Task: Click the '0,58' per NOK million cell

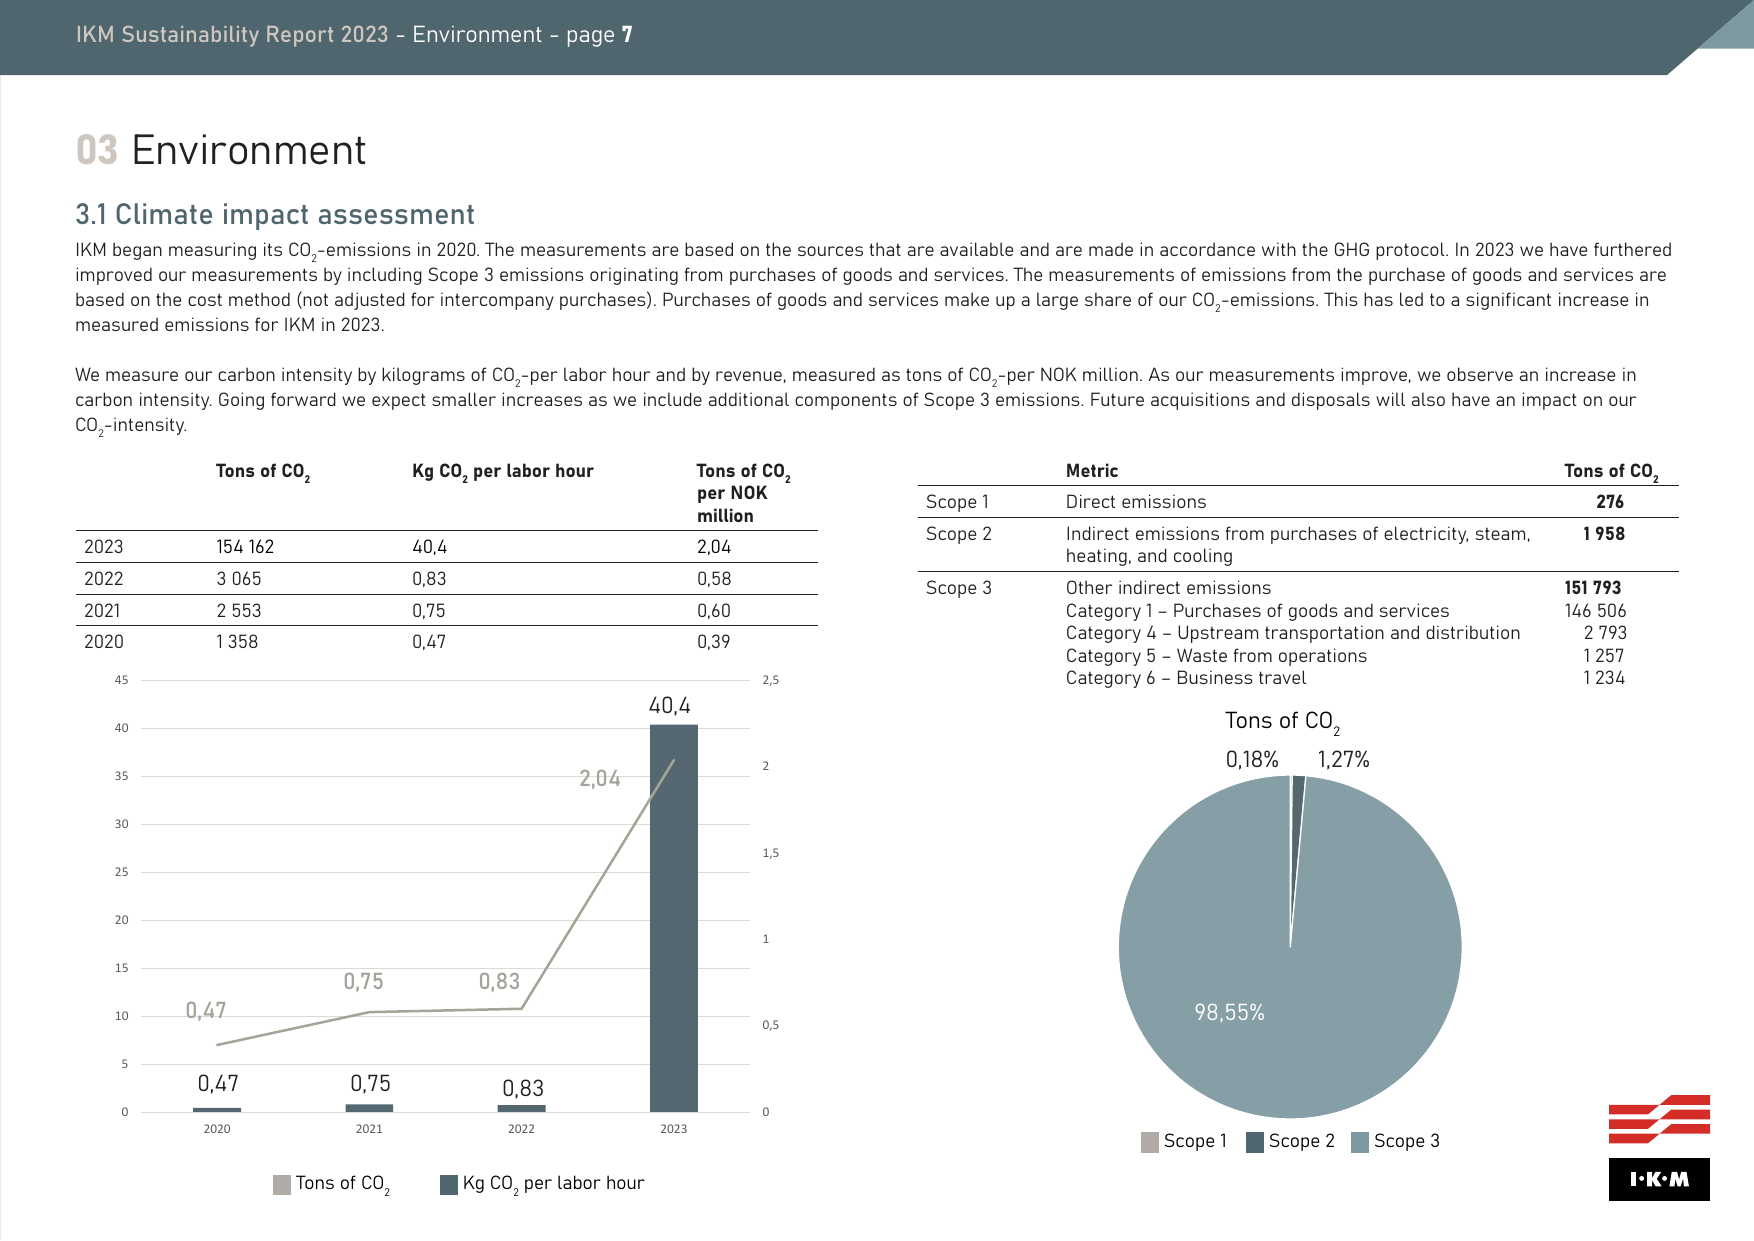Action: pos(714,579)
